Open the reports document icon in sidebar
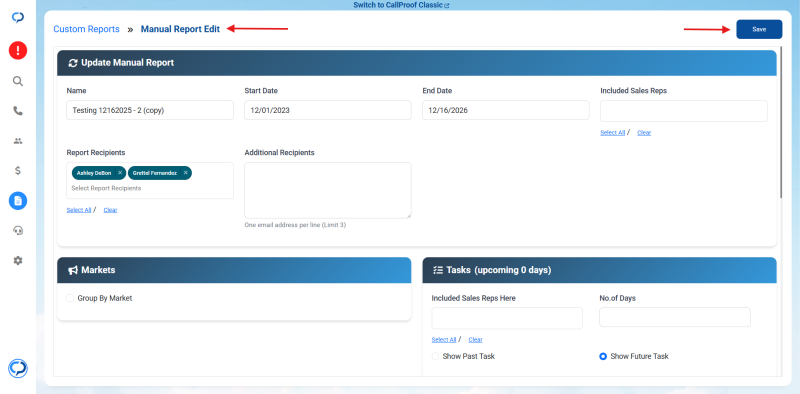Image resolution: width=800 pixels, height=394 pixels. click(x=18, y=201)
